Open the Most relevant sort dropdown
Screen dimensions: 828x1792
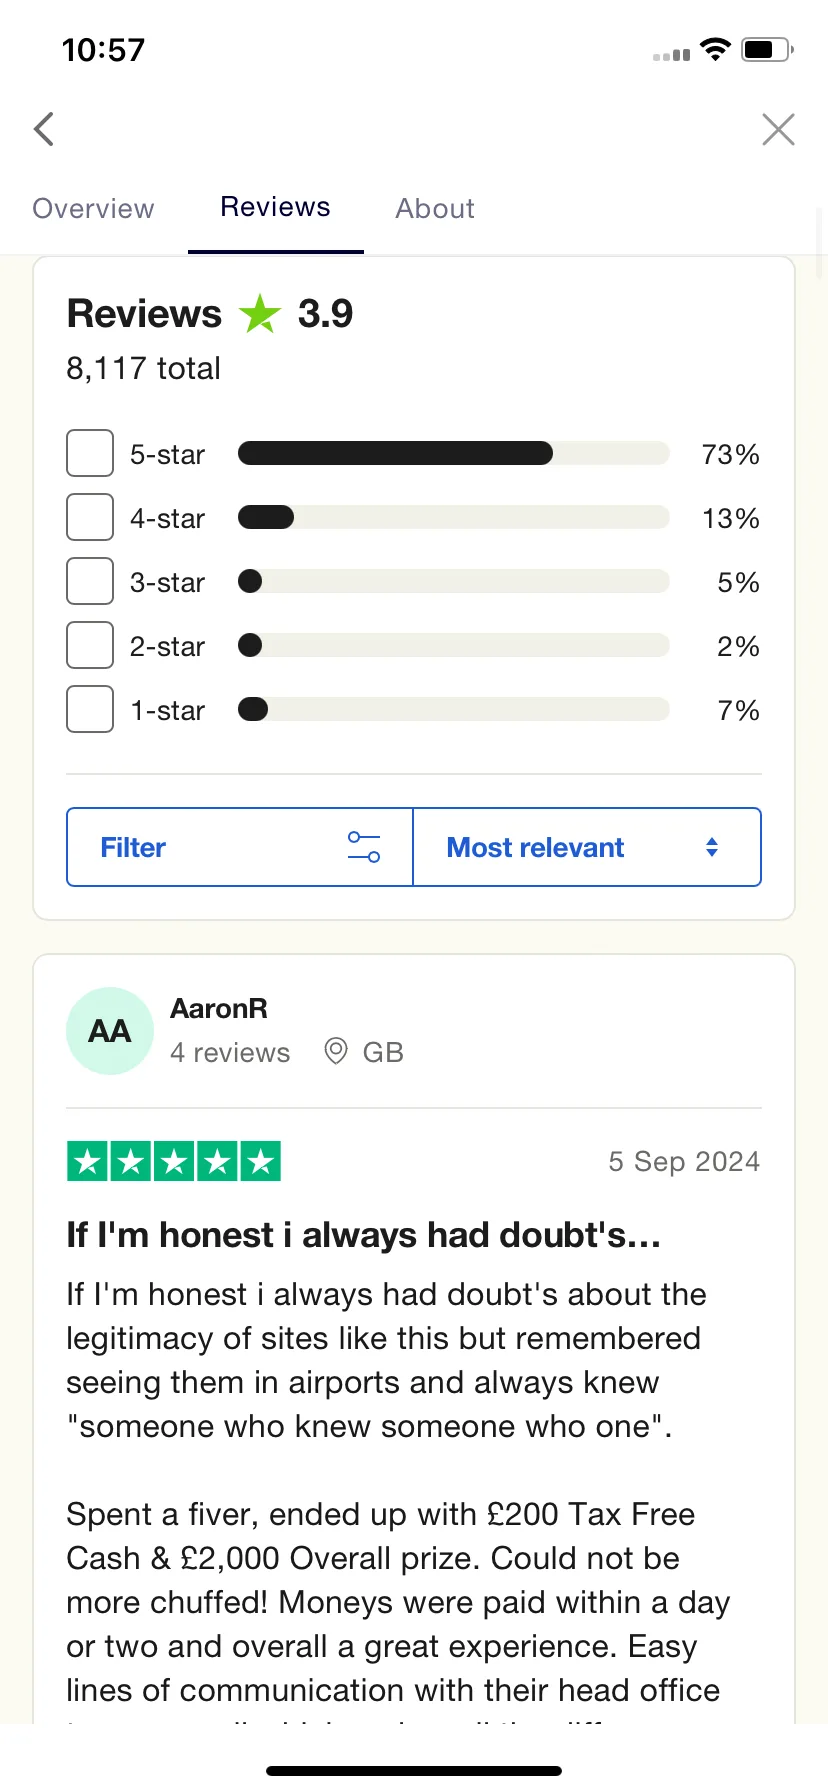pos(587,847)
